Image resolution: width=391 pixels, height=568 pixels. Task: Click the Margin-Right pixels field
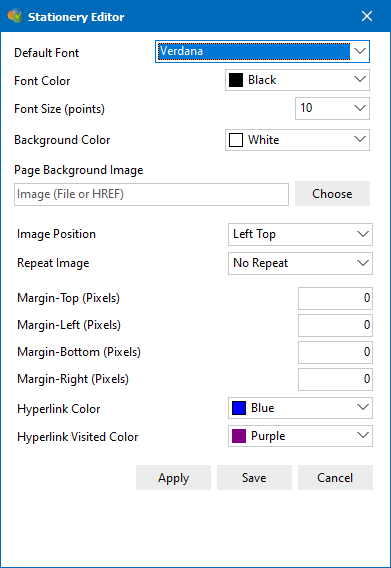tap(336, 379)
